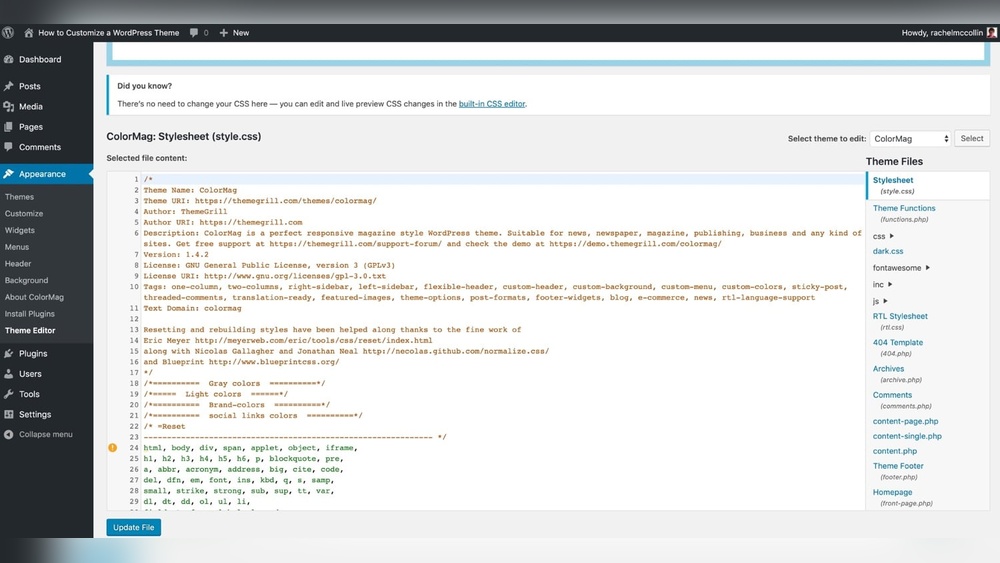Screen dimensions: 1000x563
Task: Open Background submenu item
Action: (26, 280)
